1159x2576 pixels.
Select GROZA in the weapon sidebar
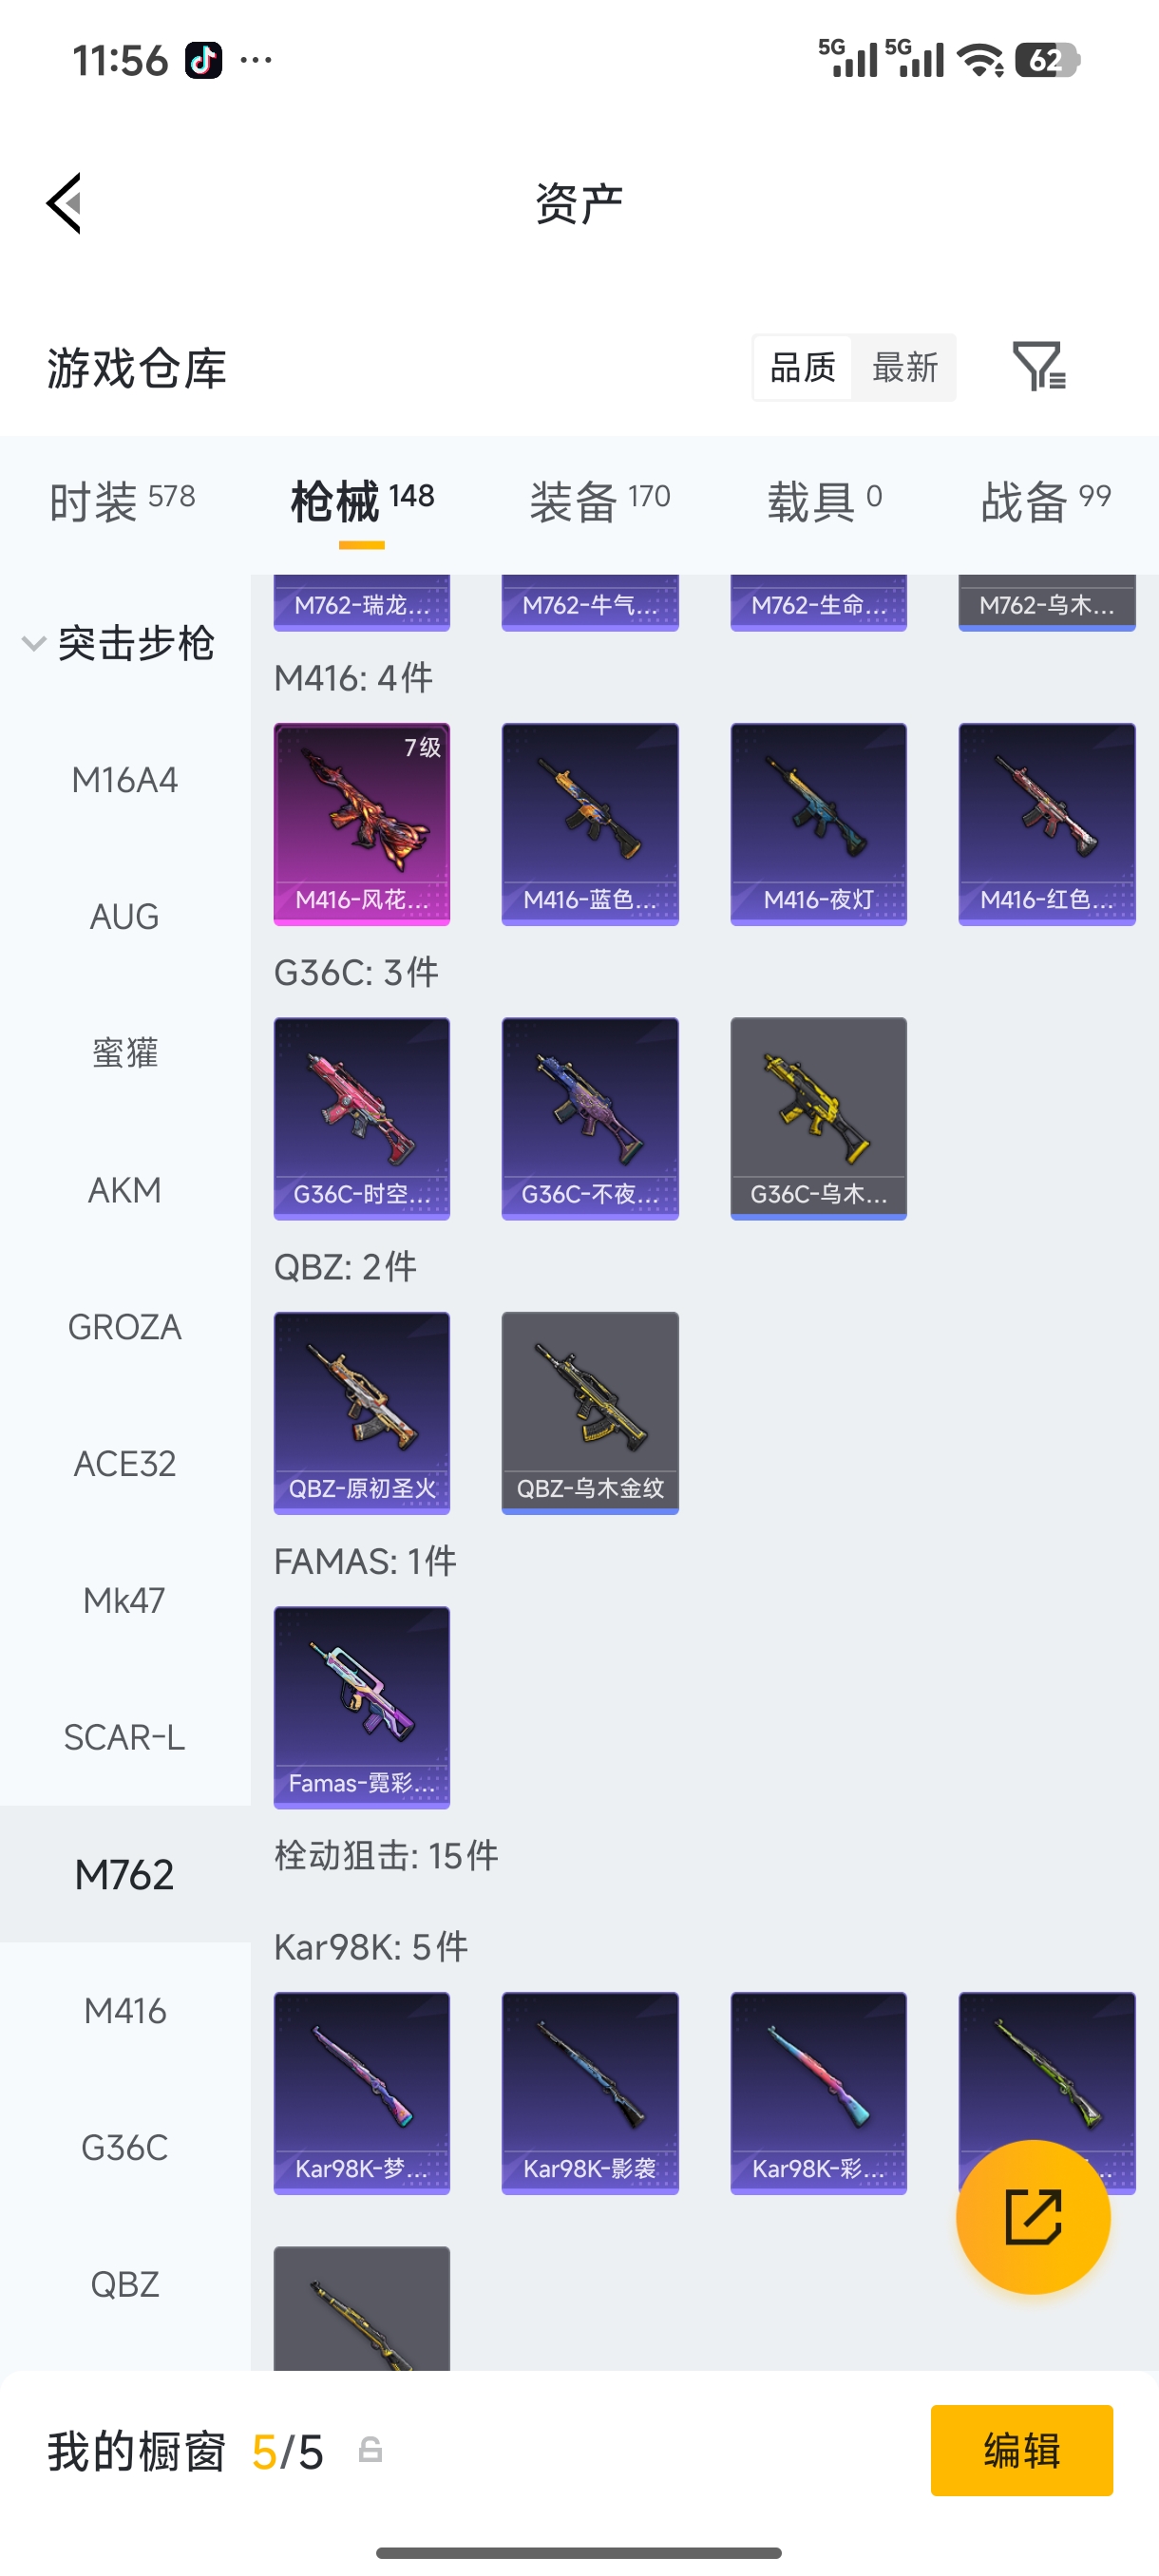125,1327
